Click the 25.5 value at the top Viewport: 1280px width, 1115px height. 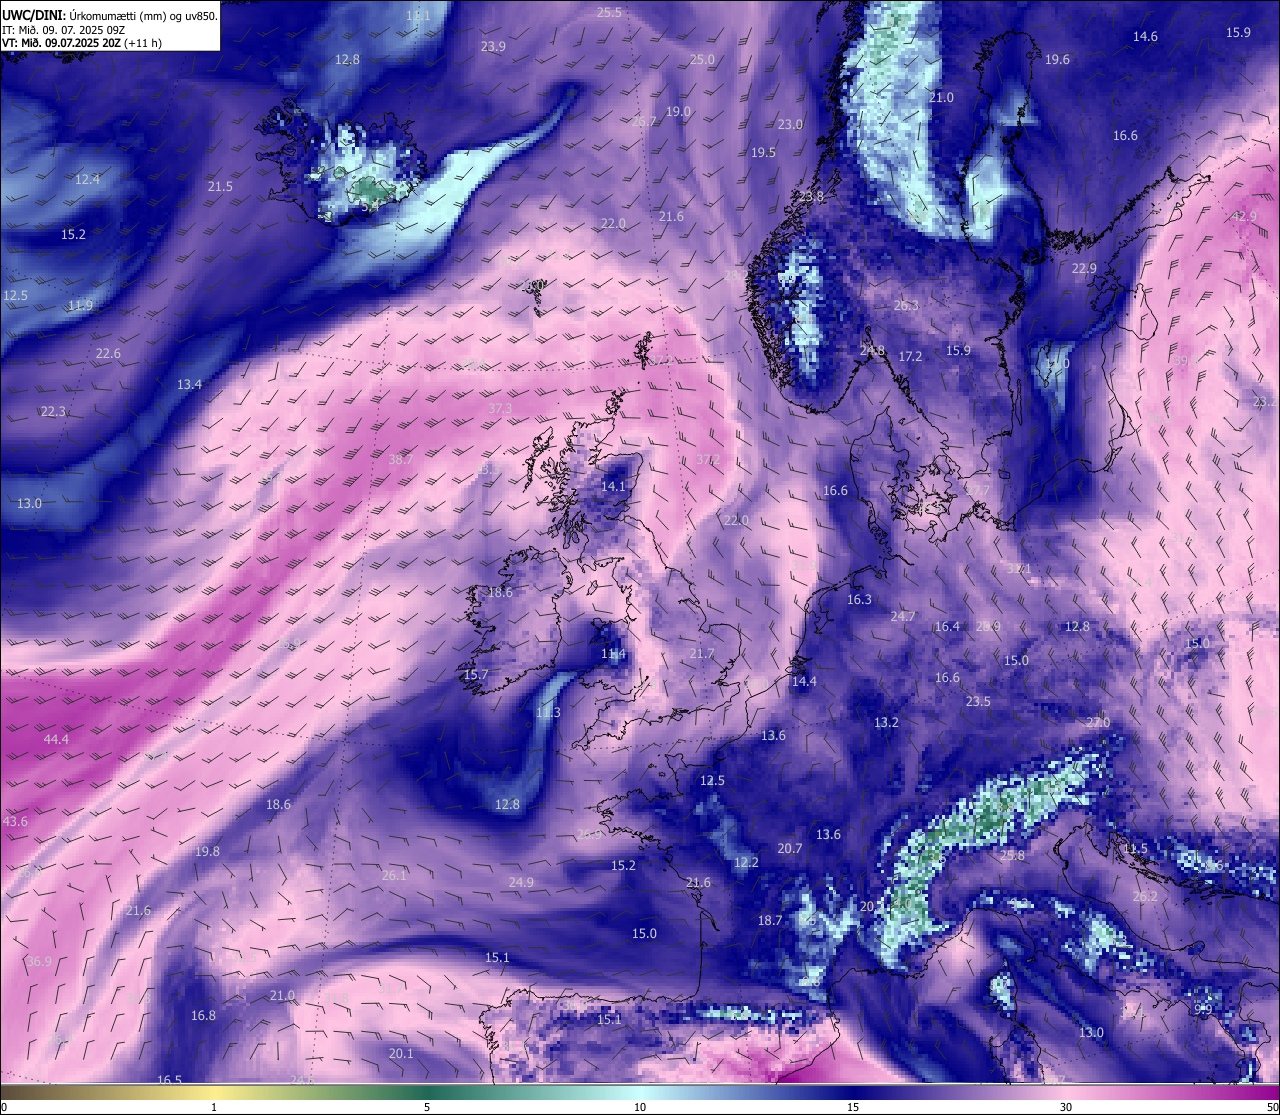click(x=609, y=12)
